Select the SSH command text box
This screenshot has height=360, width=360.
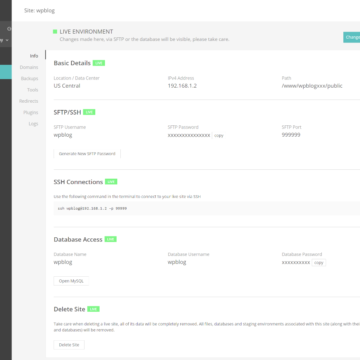207,208
